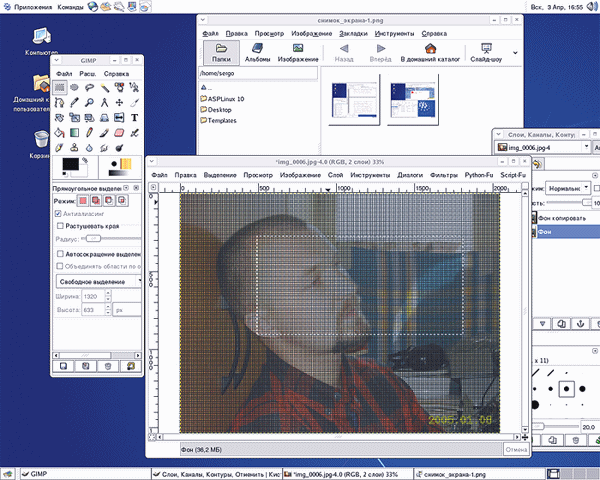Click Альбомы toolbar button

point(258,53)
